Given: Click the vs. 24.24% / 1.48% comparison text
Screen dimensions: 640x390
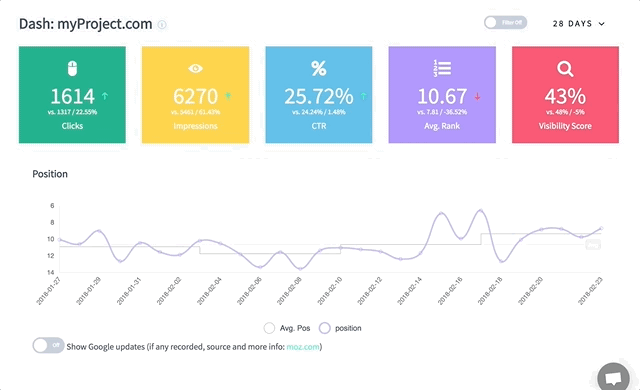Looking at the screenshot, I should pyautogui.click(x=319, y=112).
